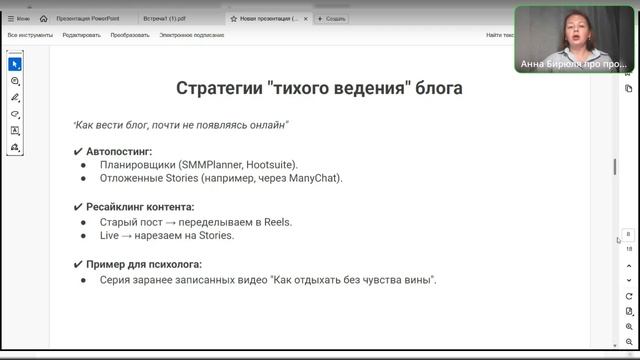The height and width of the screenshot is (360, 640).
Task: Click the vertical scrollbar thumb
Action: pyautogui.click(x=615, y=167)
